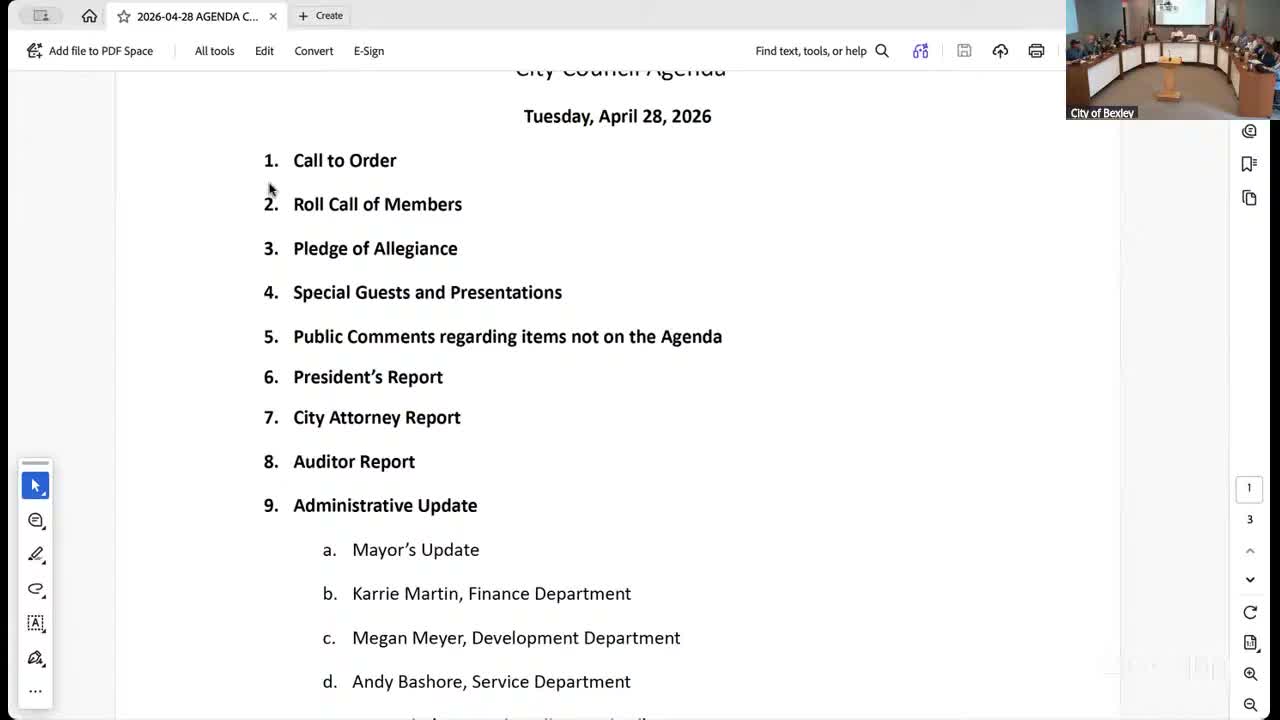Choose the Fill and sign pen tool
Viewport: 1280px width, 720px height.
[35, 658]
